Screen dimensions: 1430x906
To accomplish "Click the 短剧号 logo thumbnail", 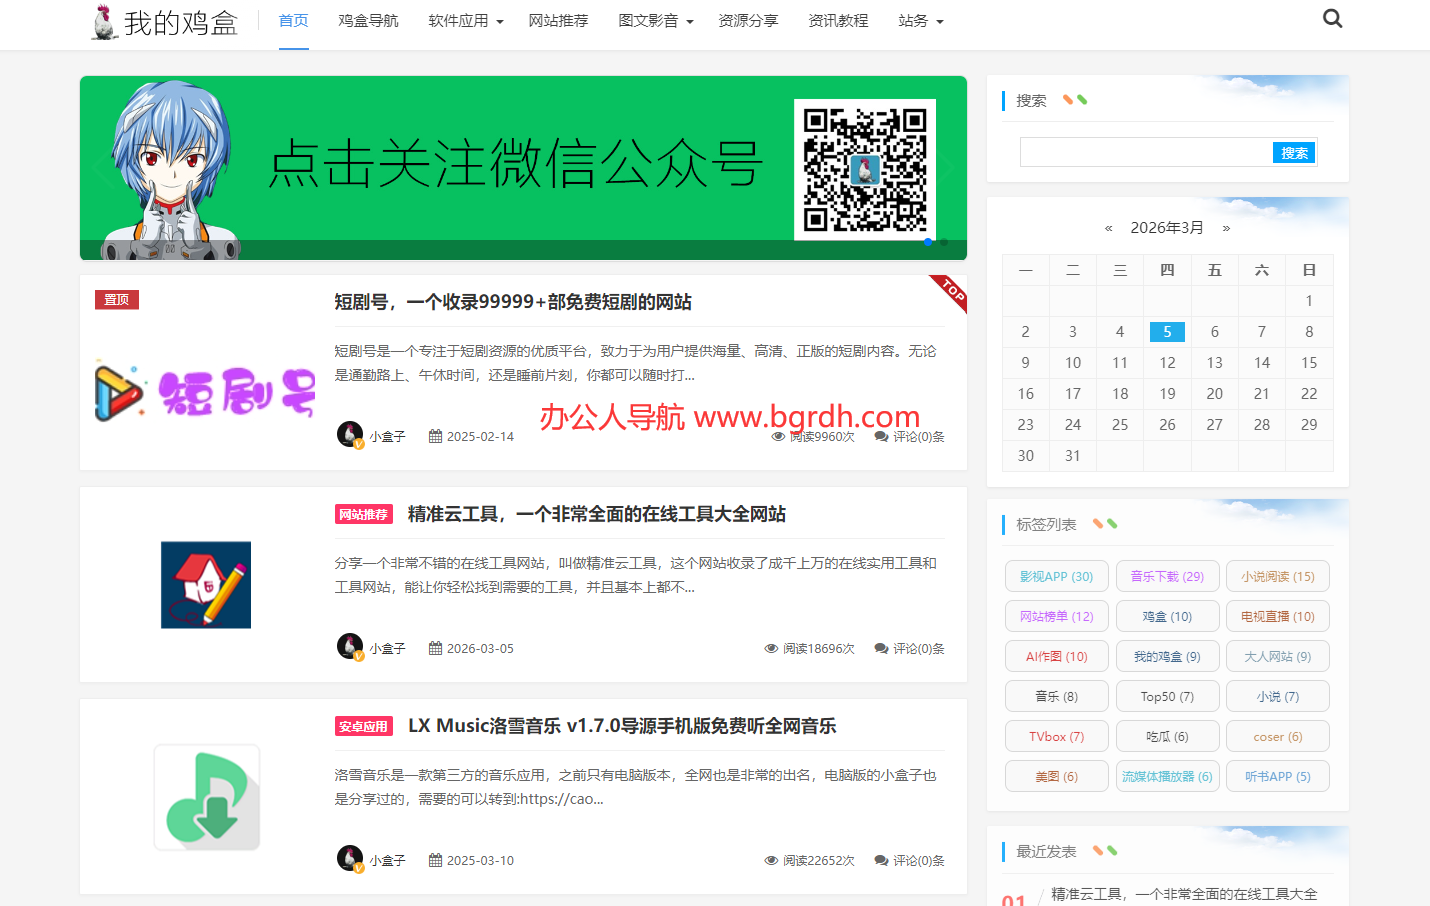I will click(206, 391).
